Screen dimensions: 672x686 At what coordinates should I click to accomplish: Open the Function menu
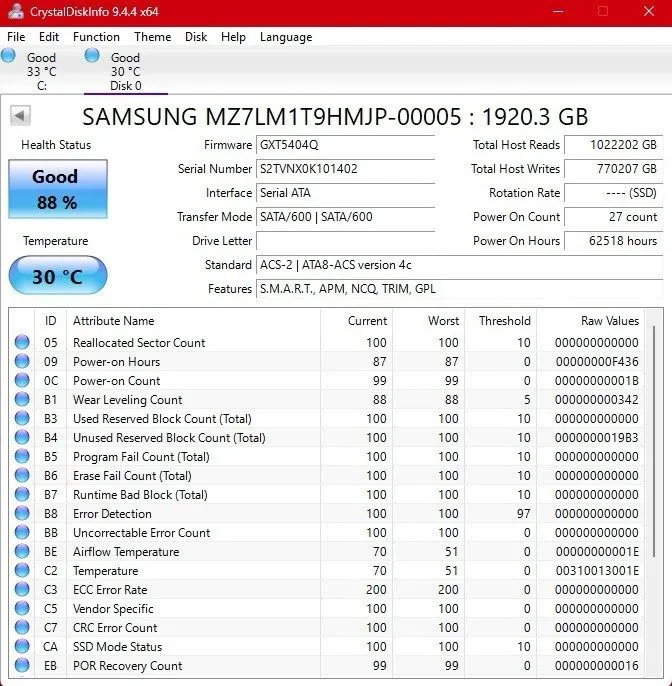[x=96, y=37]
